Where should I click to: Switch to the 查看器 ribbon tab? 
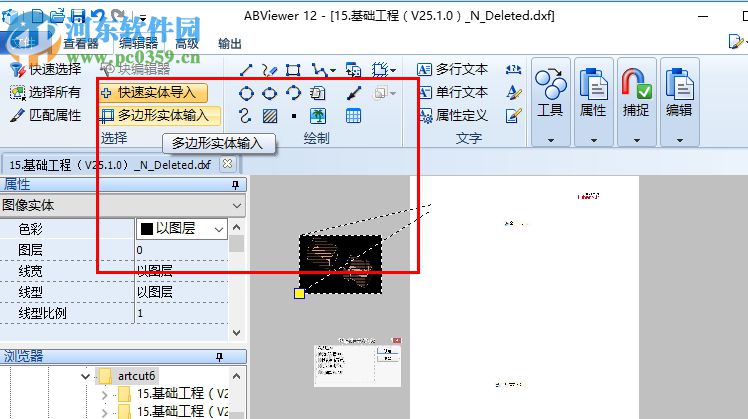[x=81, y=44]
